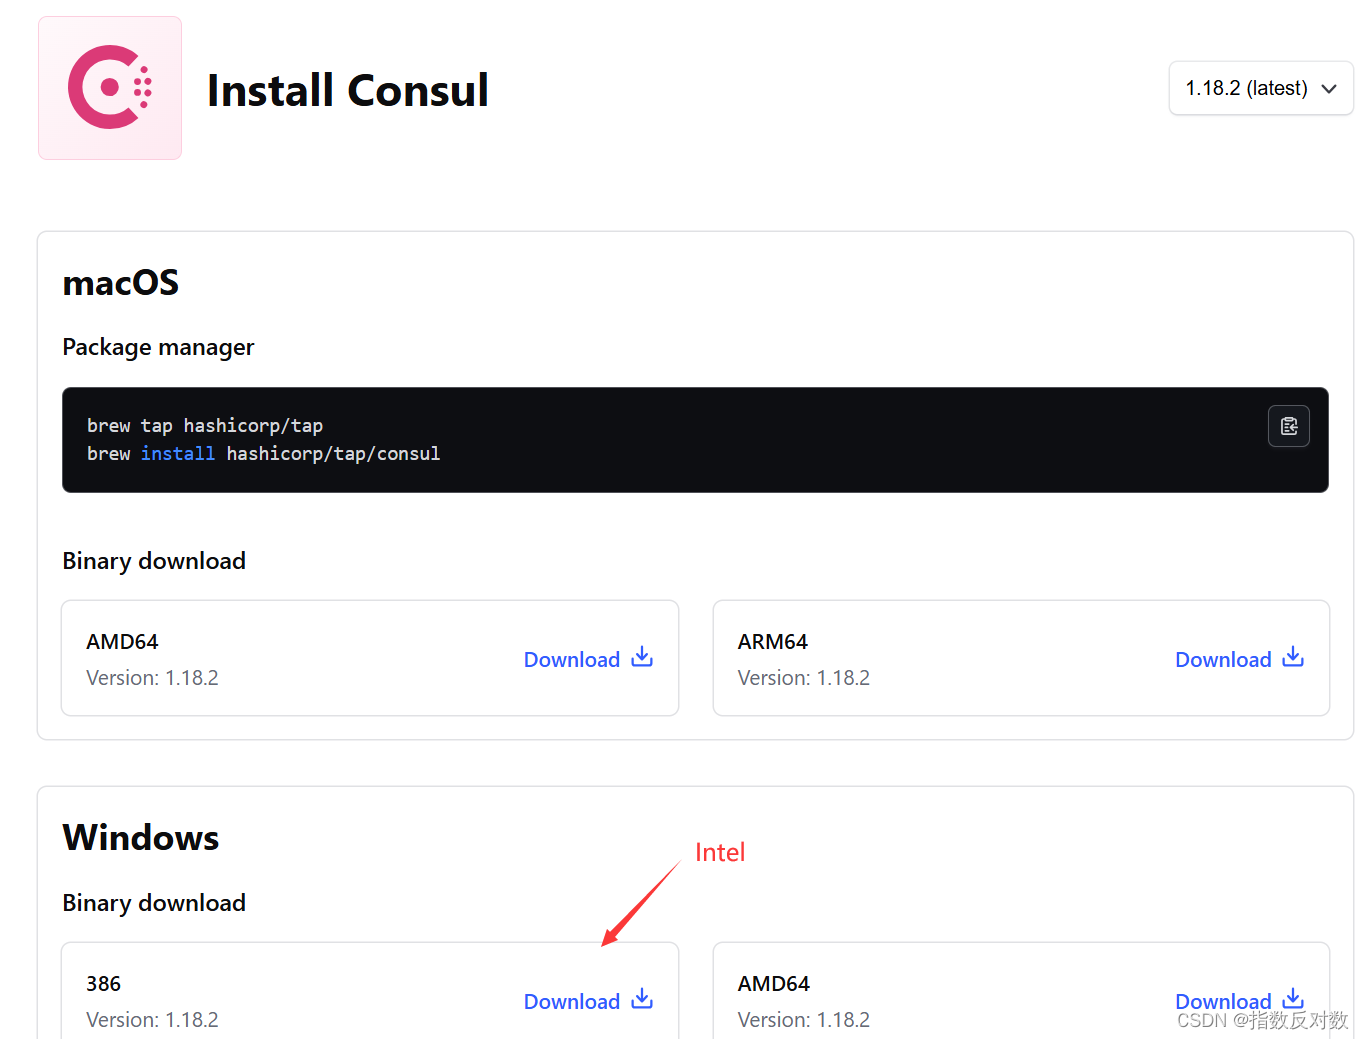1364x1039 pixels.
Task: Click 'Version: 1.18.2' in macOS AMD64 card
Action: [152, 678]
